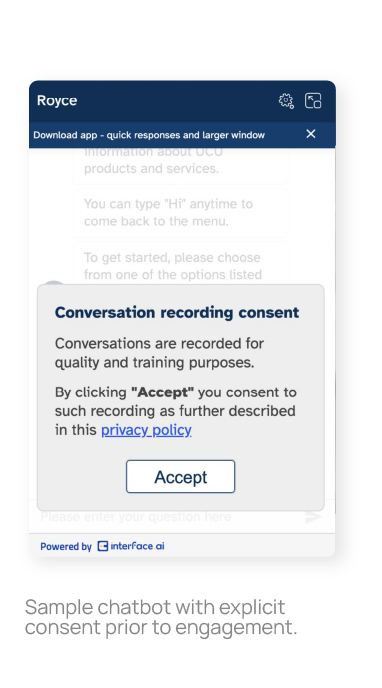Click the "Sample chatbot with explicit consent" caption

161,617
